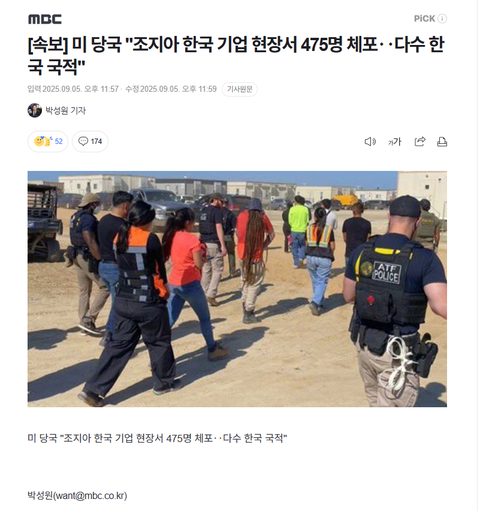
Task: Open the font size 가가 control
Action: 395,142
